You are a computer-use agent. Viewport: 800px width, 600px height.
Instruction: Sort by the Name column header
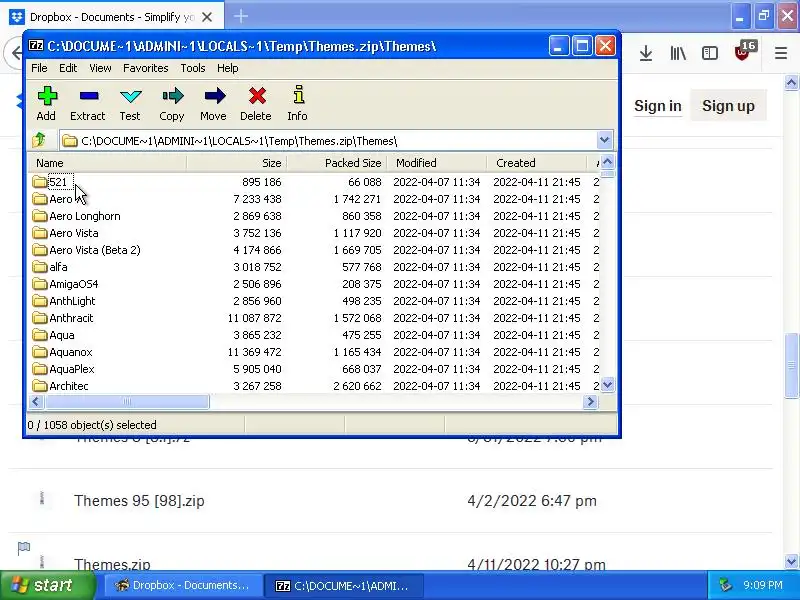coord(107,163)
